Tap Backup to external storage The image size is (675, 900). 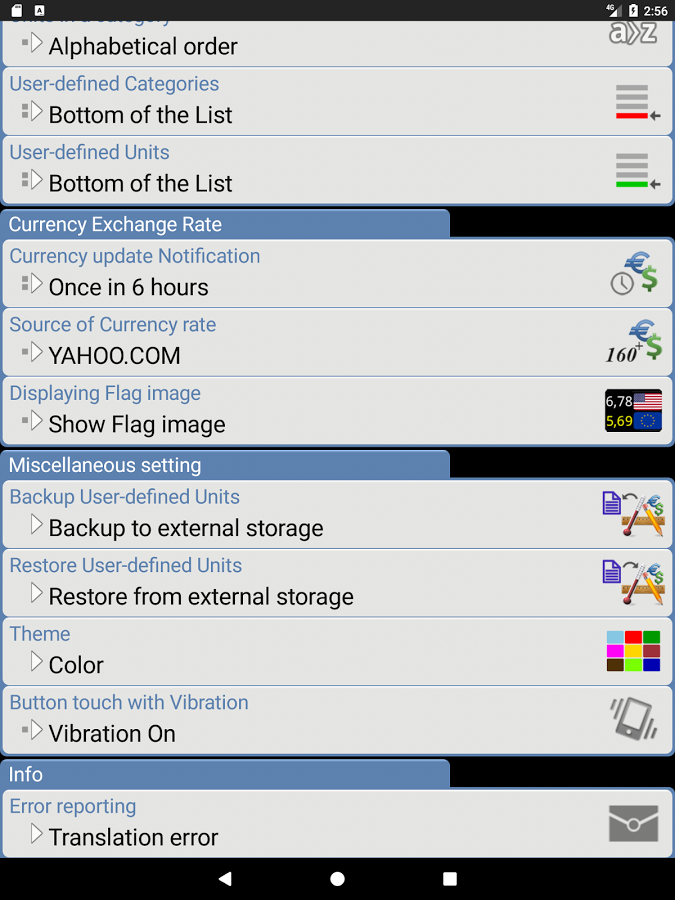185,528
